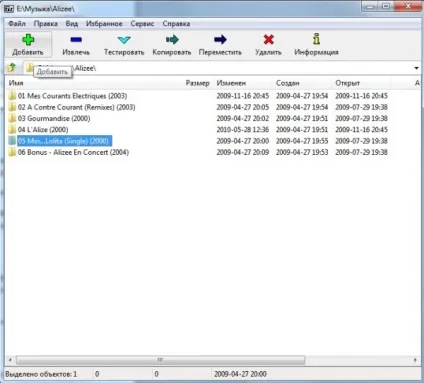The image size is (424, 383).
Task: Go up one folder with the green arrow
Action: pos(12,68)
